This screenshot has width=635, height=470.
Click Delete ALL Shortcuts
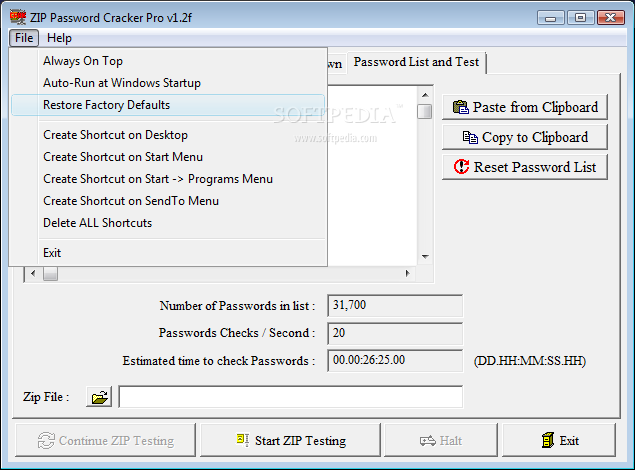(x=168, y=223)
